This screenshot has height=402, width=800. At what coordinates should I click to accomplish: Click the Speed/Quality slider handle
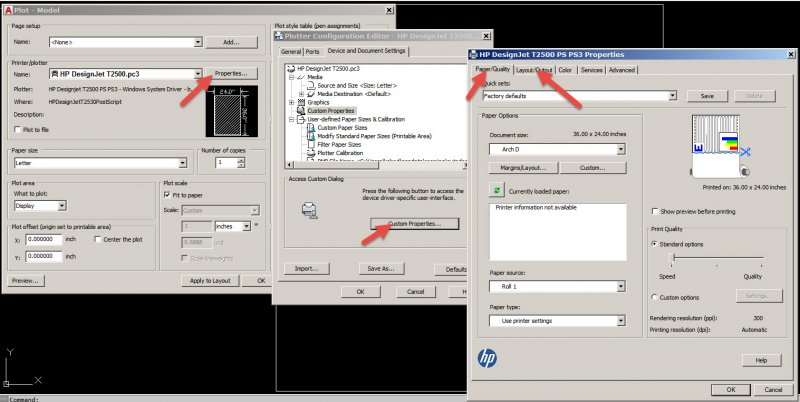672,258
